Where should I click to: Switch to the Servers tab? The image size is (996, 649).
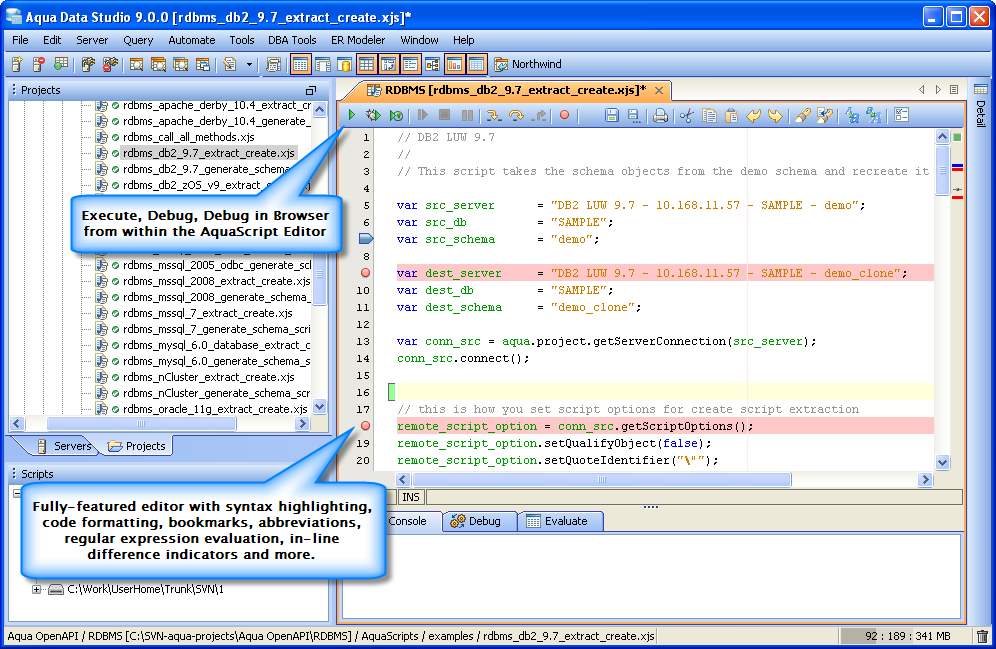[64, 446]
